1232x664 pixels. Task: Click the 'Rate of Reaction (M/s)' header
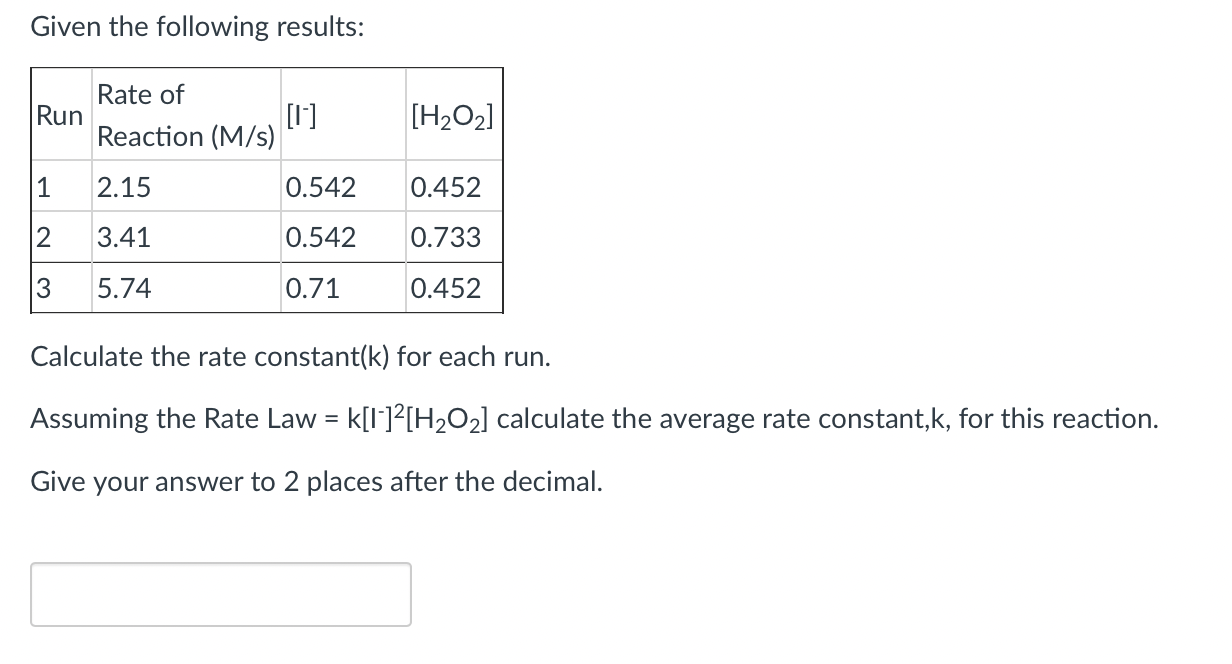pos(186,116)
